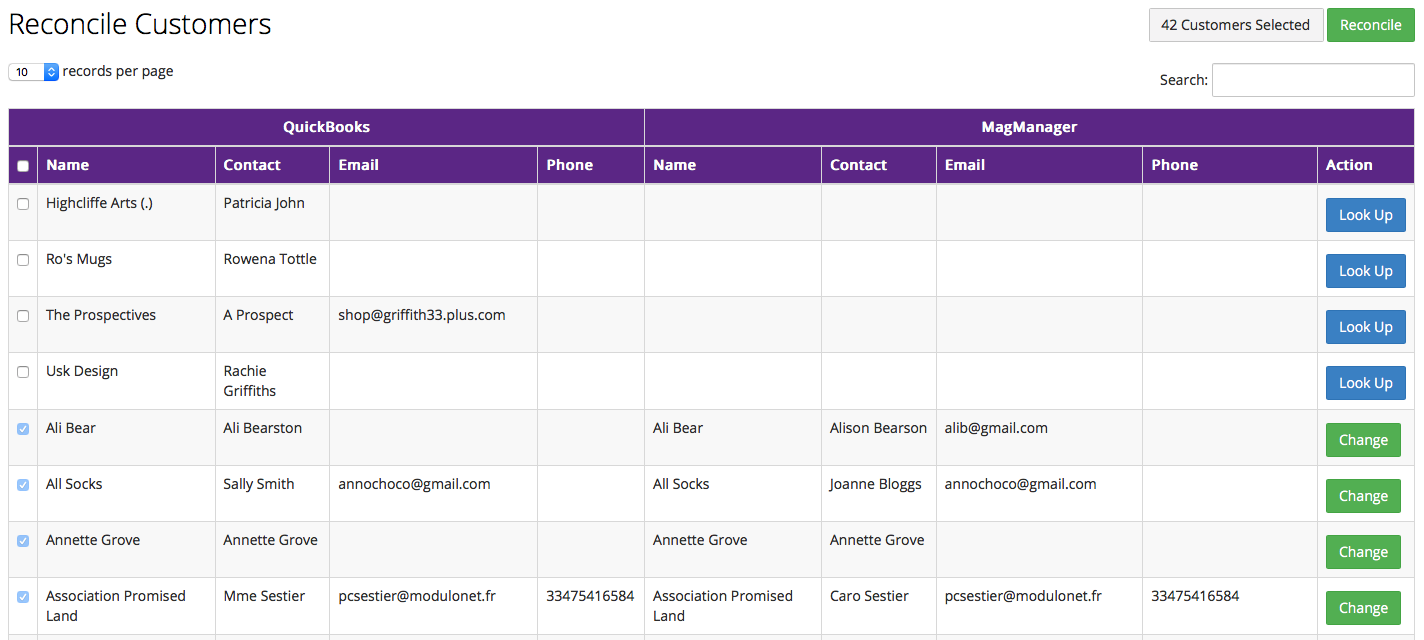The width and height of the screenshot is (1424, 640).
Task: Select alib@gmail.com email cell
Action: 1039,438
